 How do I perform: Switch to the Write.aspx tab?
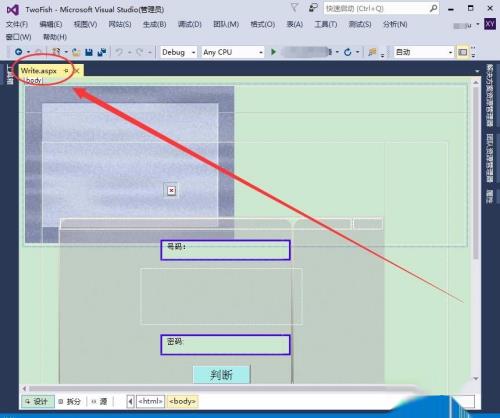pyautogui.click(x=39, y=71)
